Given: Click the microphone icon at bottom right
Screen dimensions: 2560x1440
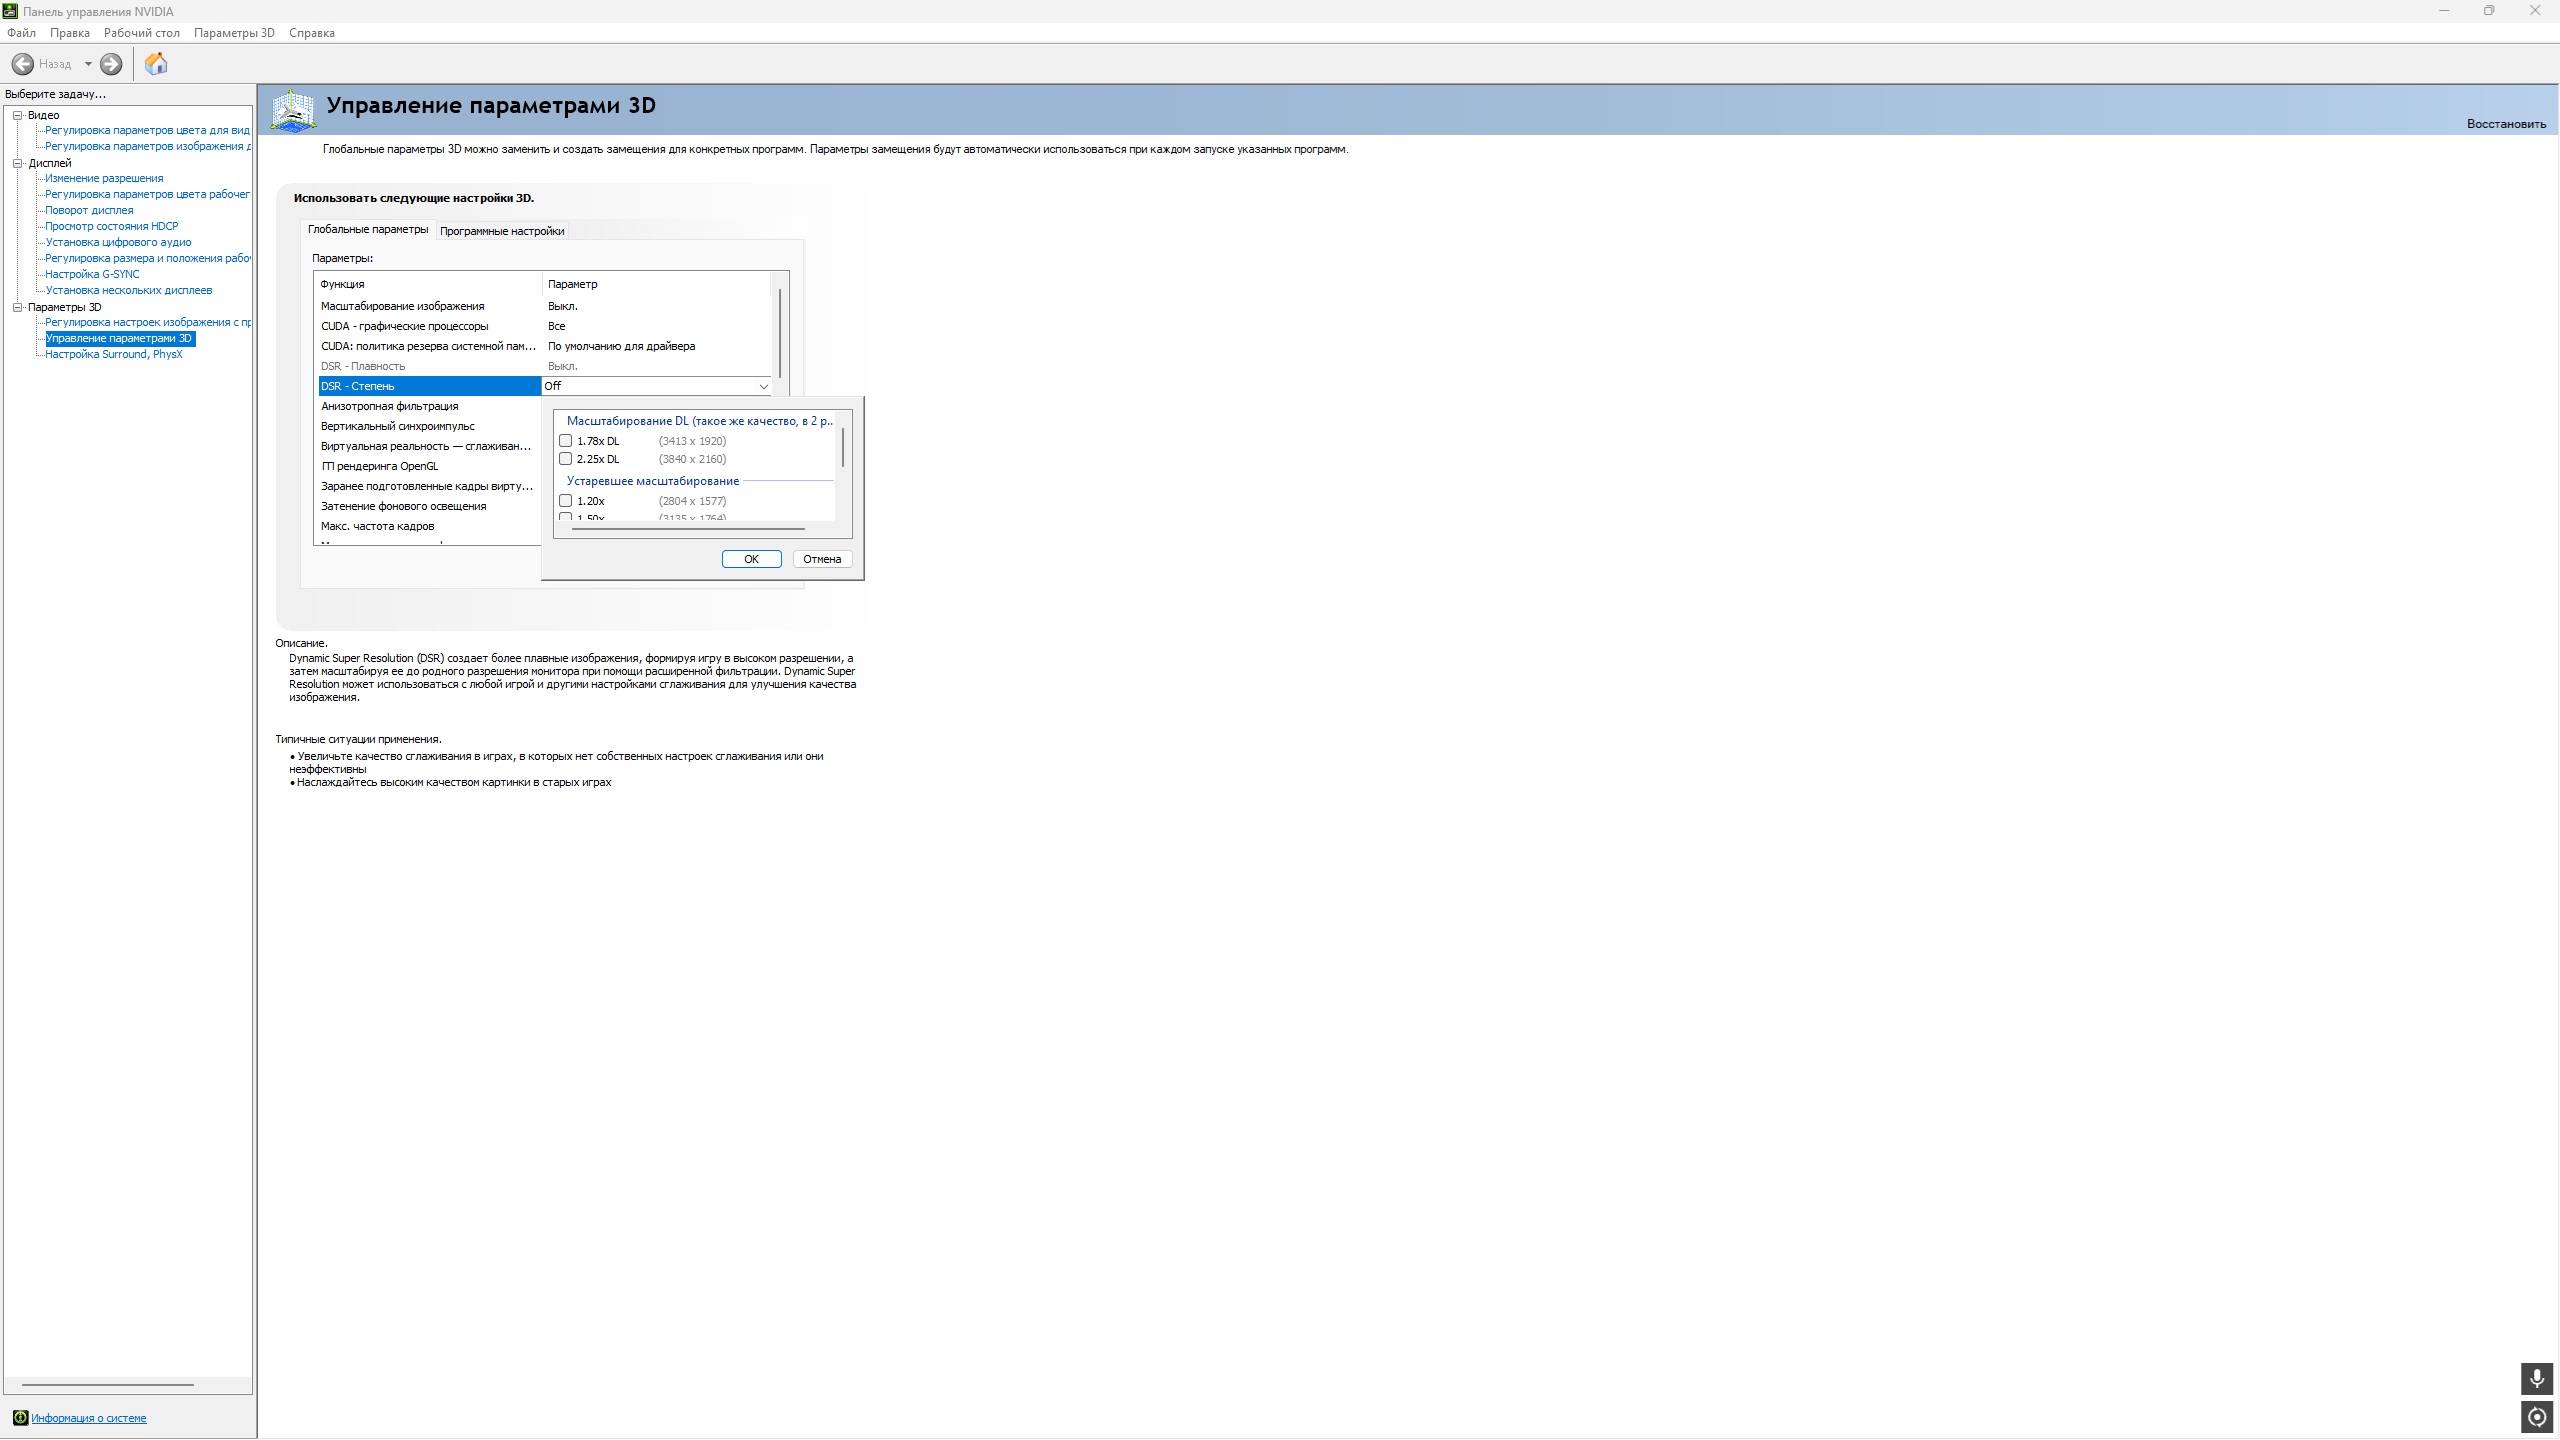Looking at the screenshot, I should point(2536,1379).
